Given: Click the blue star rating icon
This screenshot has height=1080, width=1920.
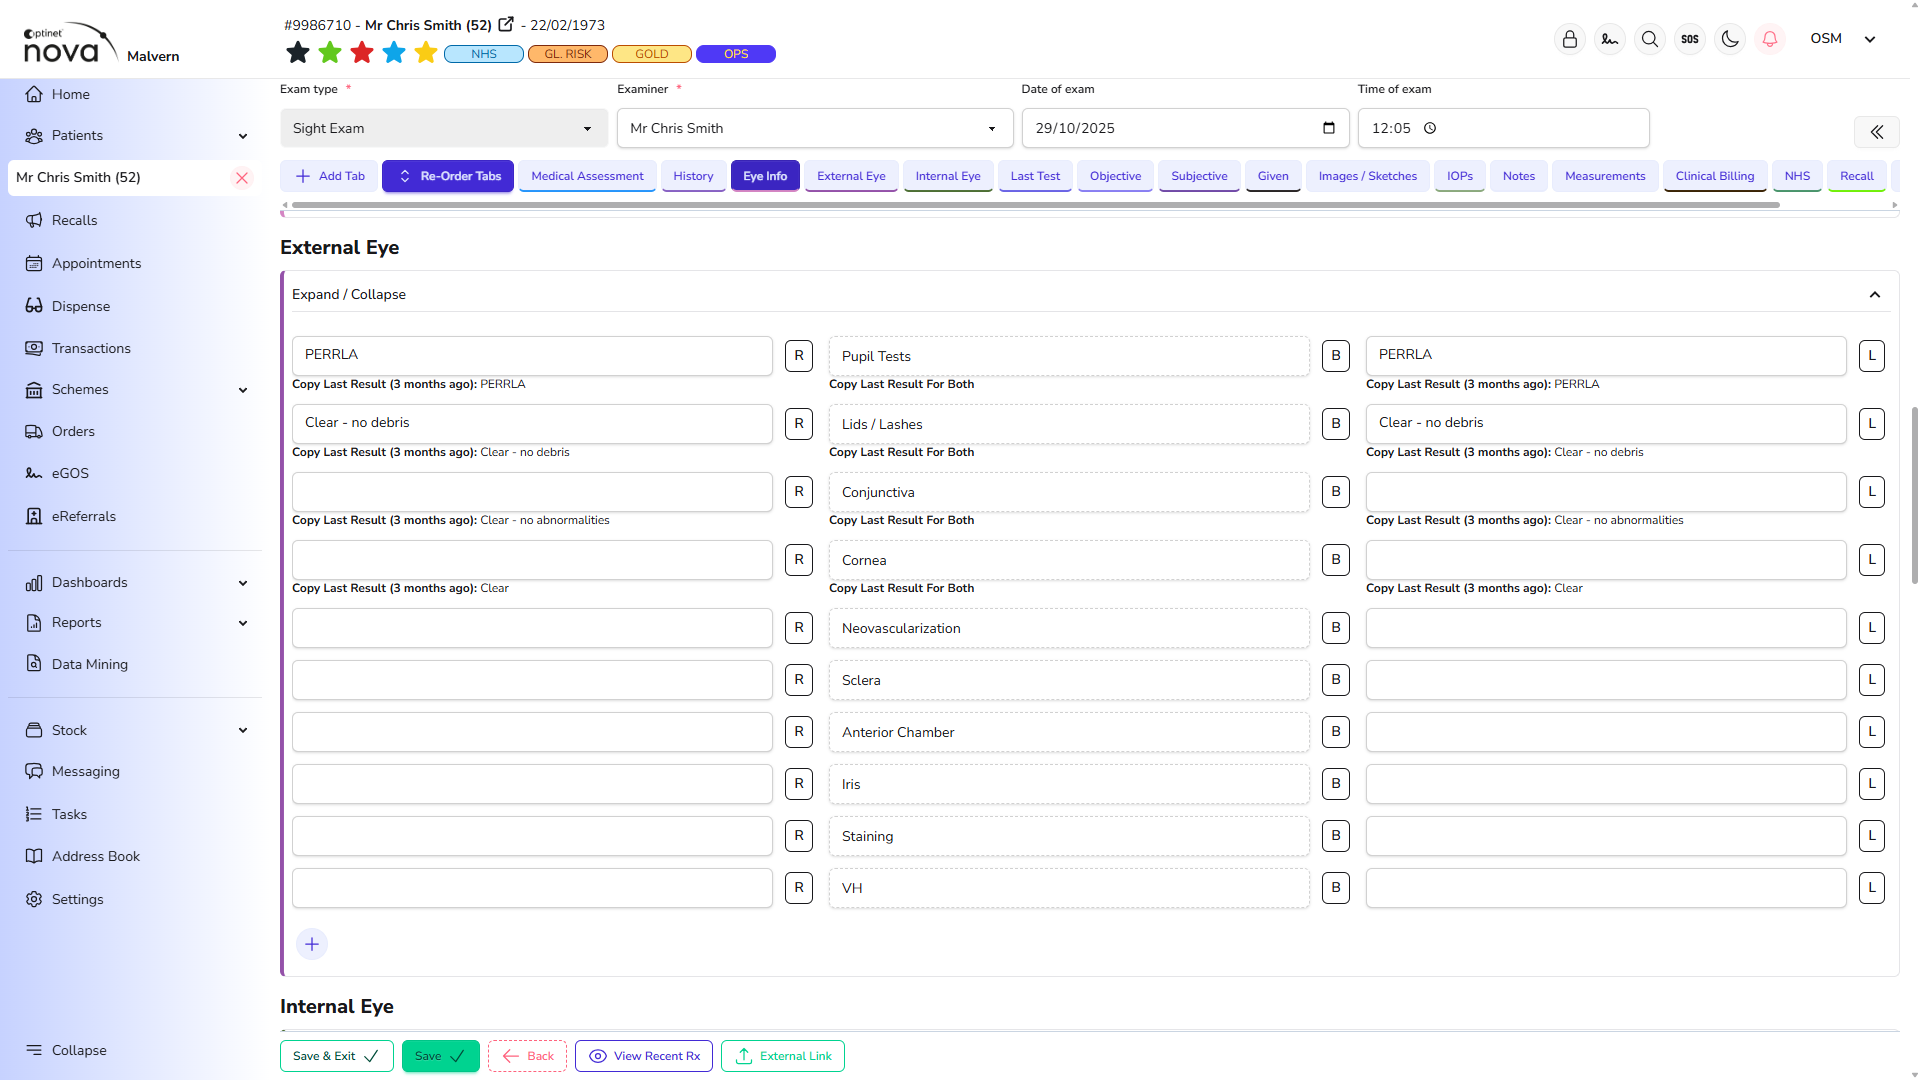Looking at the screenshot, I should click(x=394, y=53).
